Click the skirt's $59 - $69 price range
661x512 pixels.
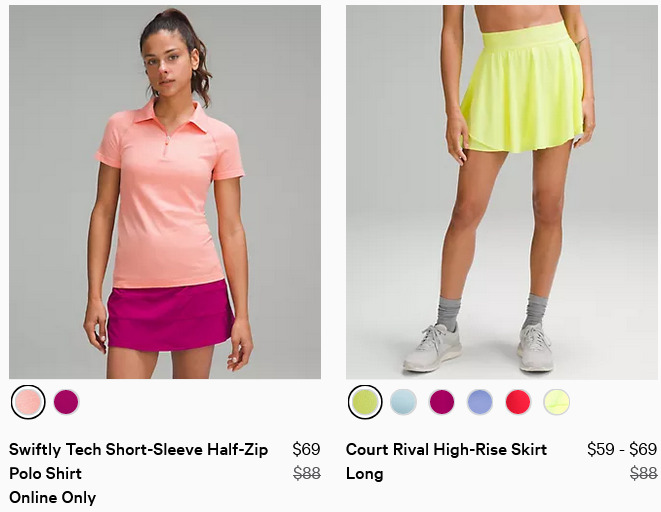coord(622,449)
